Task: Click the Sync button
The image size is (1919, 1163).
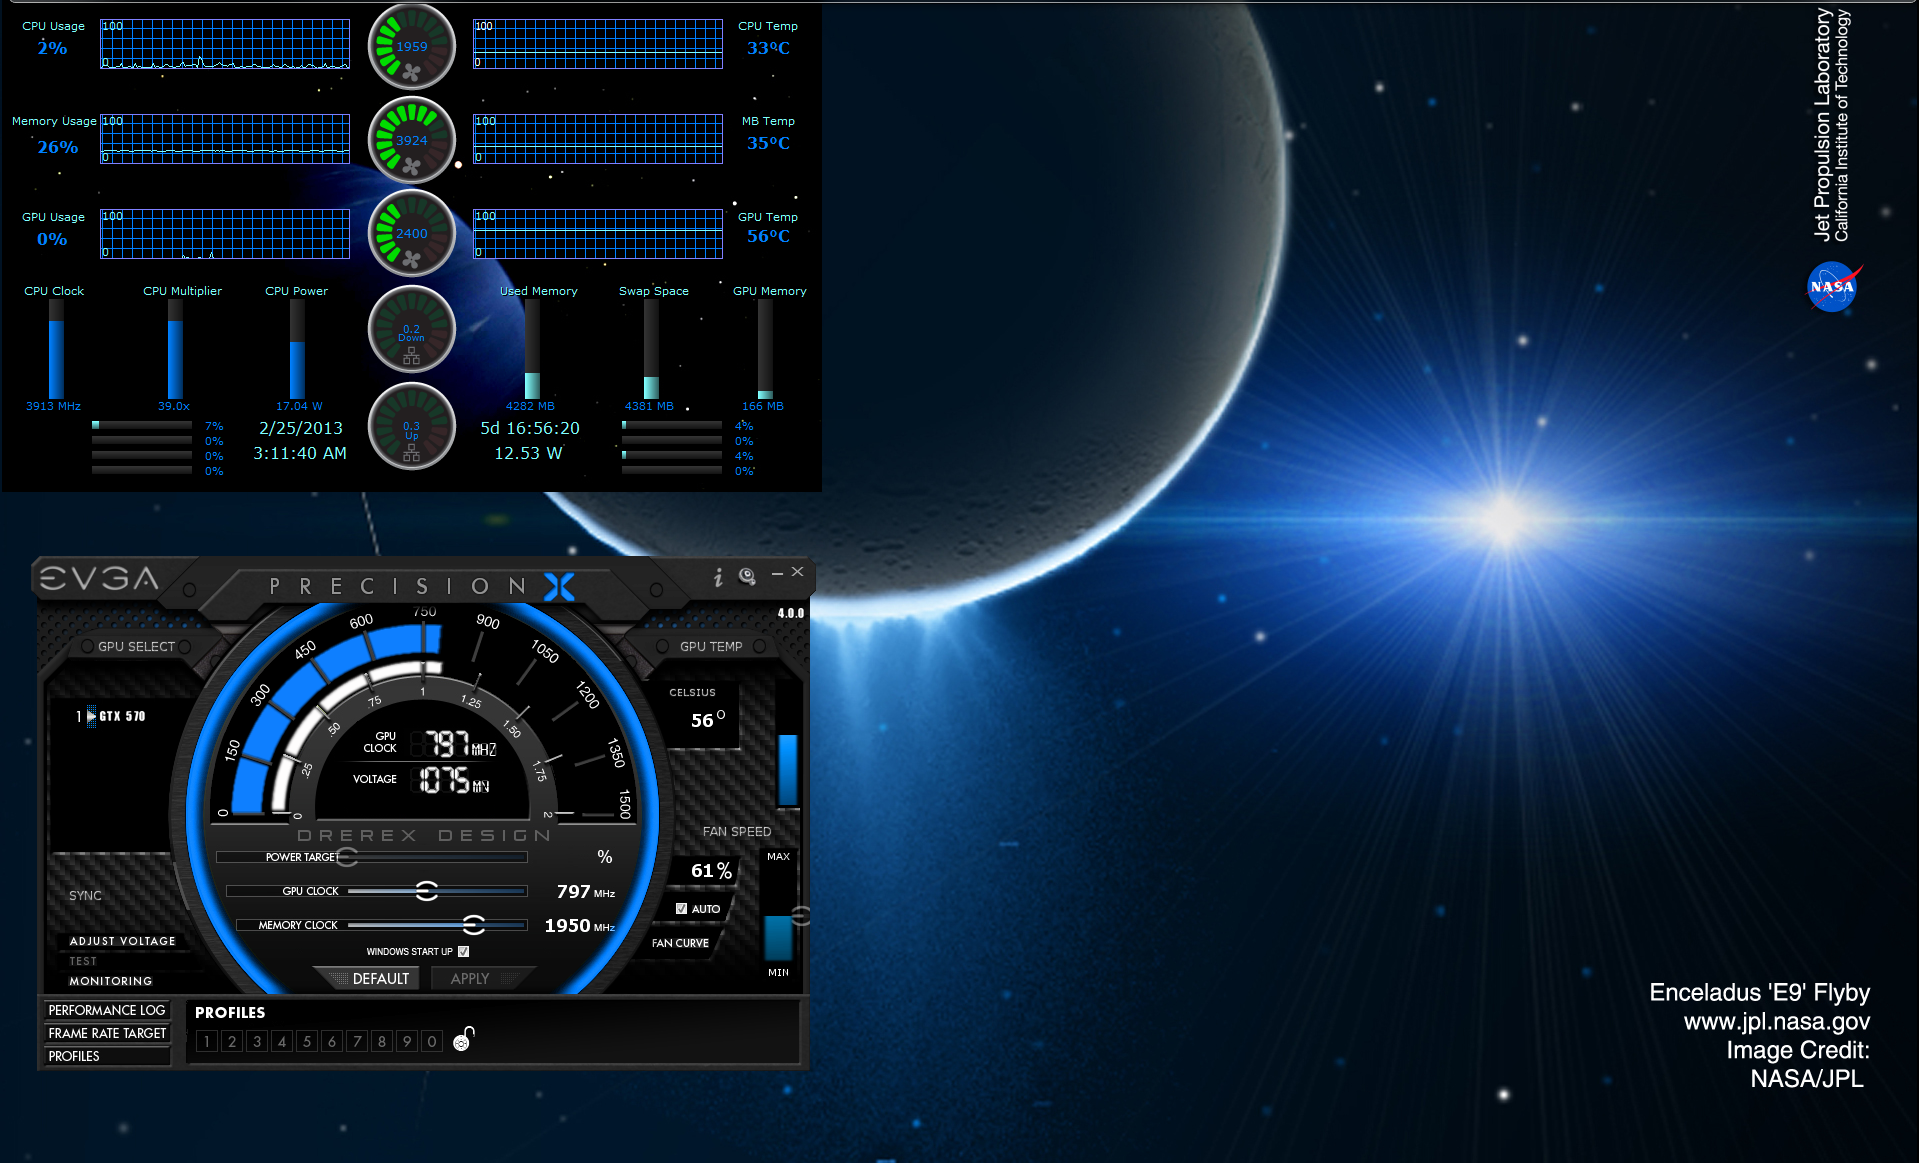Action: tap(85, 895)
